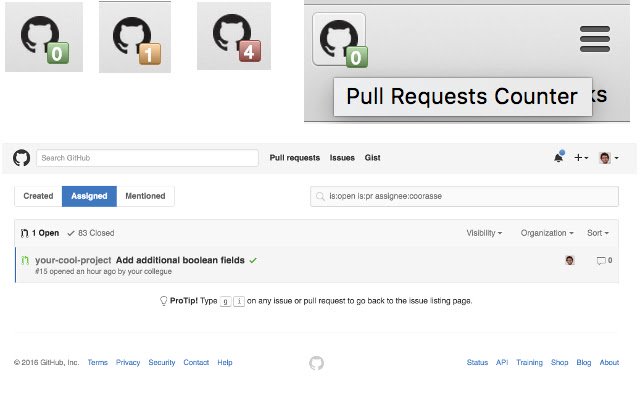The width and height of the screenshot is (640, 400).
Task: Open the Blog footer link
Action: click(x=584, y=362)
